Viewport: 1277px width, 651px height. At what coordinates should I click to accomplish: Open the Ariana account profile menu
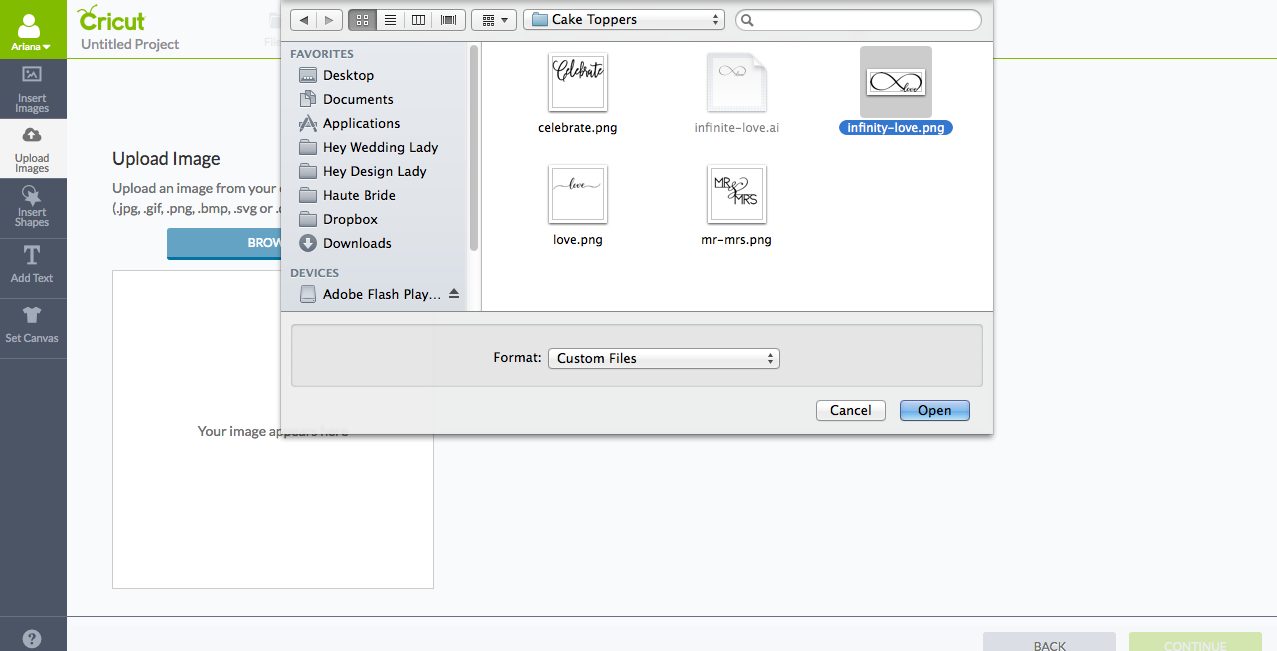pyautogui.click(x=32, y=30)
